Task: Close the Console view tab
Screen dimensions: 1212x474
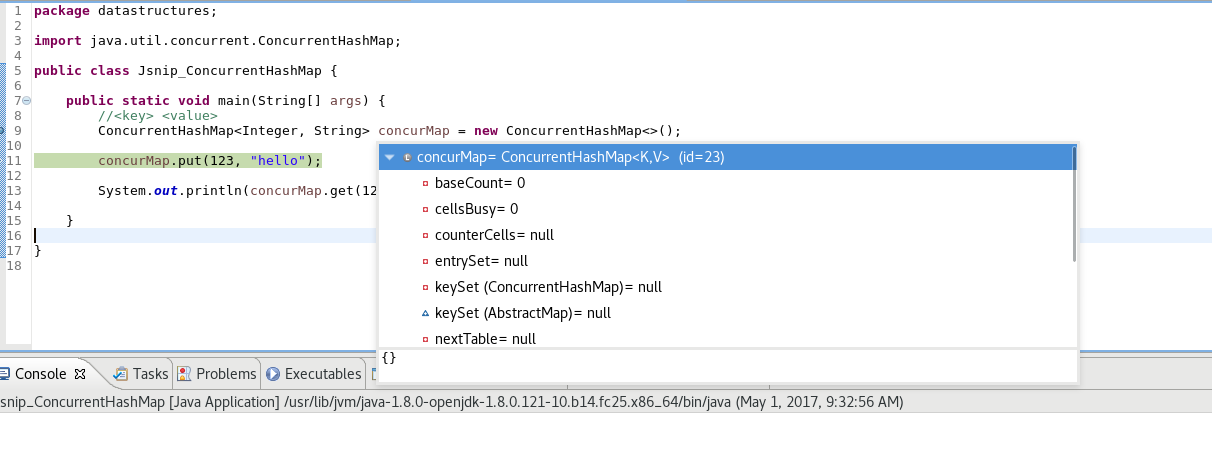Action: pos(81,374)
